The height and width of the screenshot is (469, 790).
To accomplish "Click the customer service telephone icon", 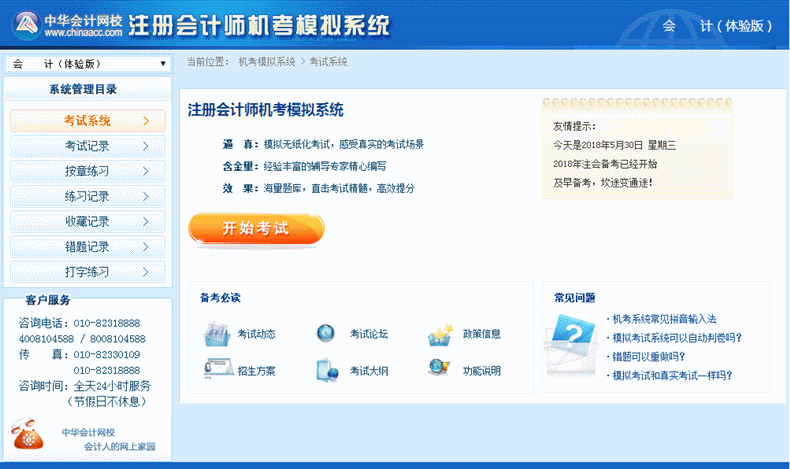I will tap(28, 435).
